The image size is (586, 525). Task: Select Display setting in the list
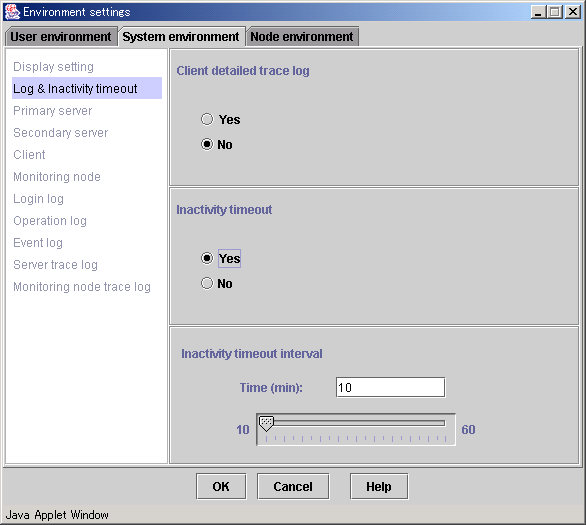[53, 67]
